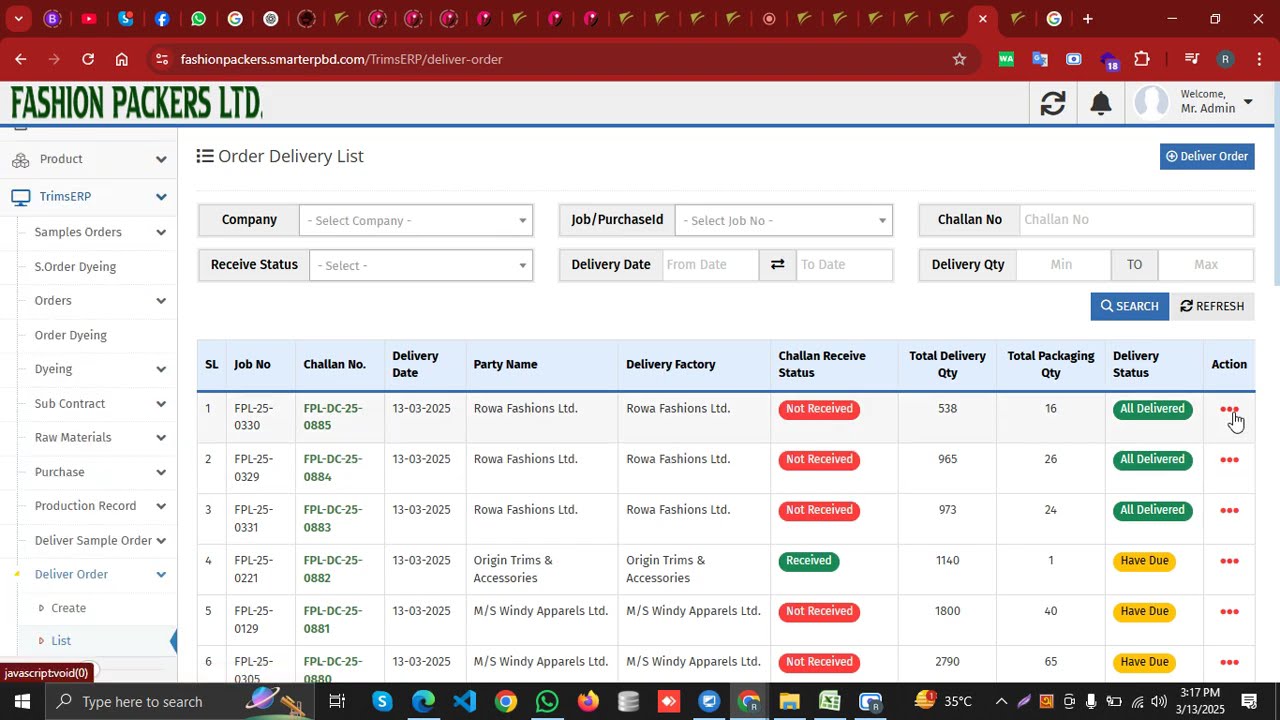Click the date range swap icon
Image resolution: width=1280 pixels, height=720 pixels.
(777, 265)
